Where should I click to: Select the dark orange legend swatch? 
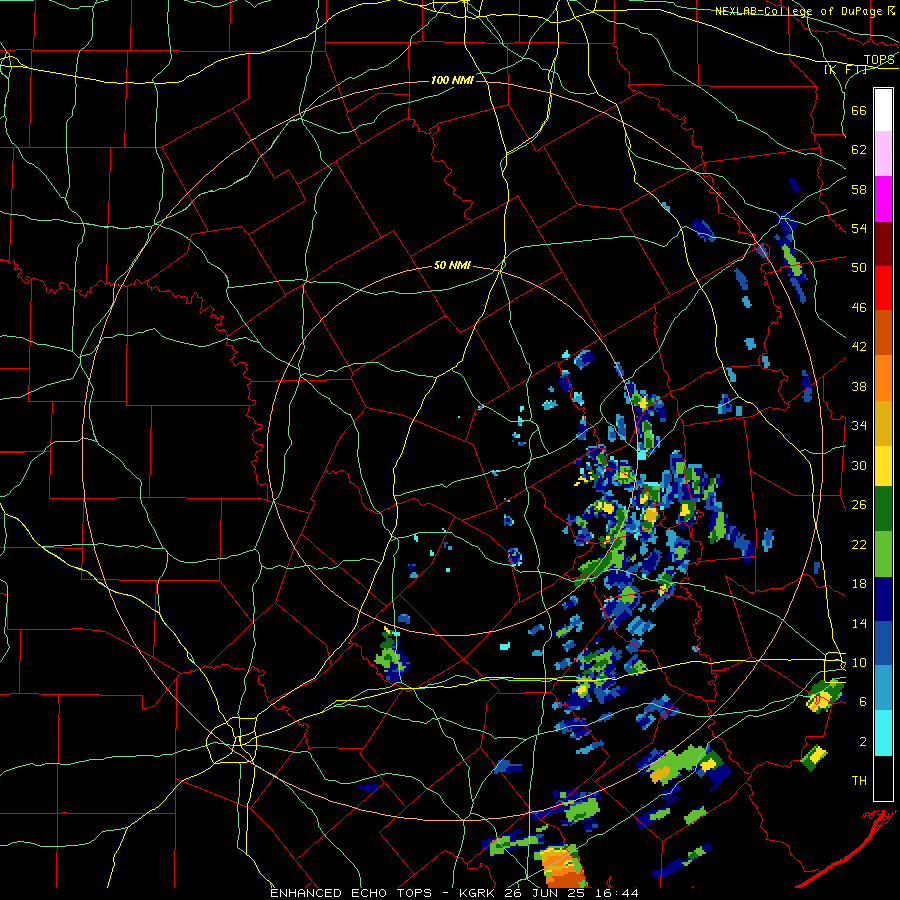[x=883, y=332]
